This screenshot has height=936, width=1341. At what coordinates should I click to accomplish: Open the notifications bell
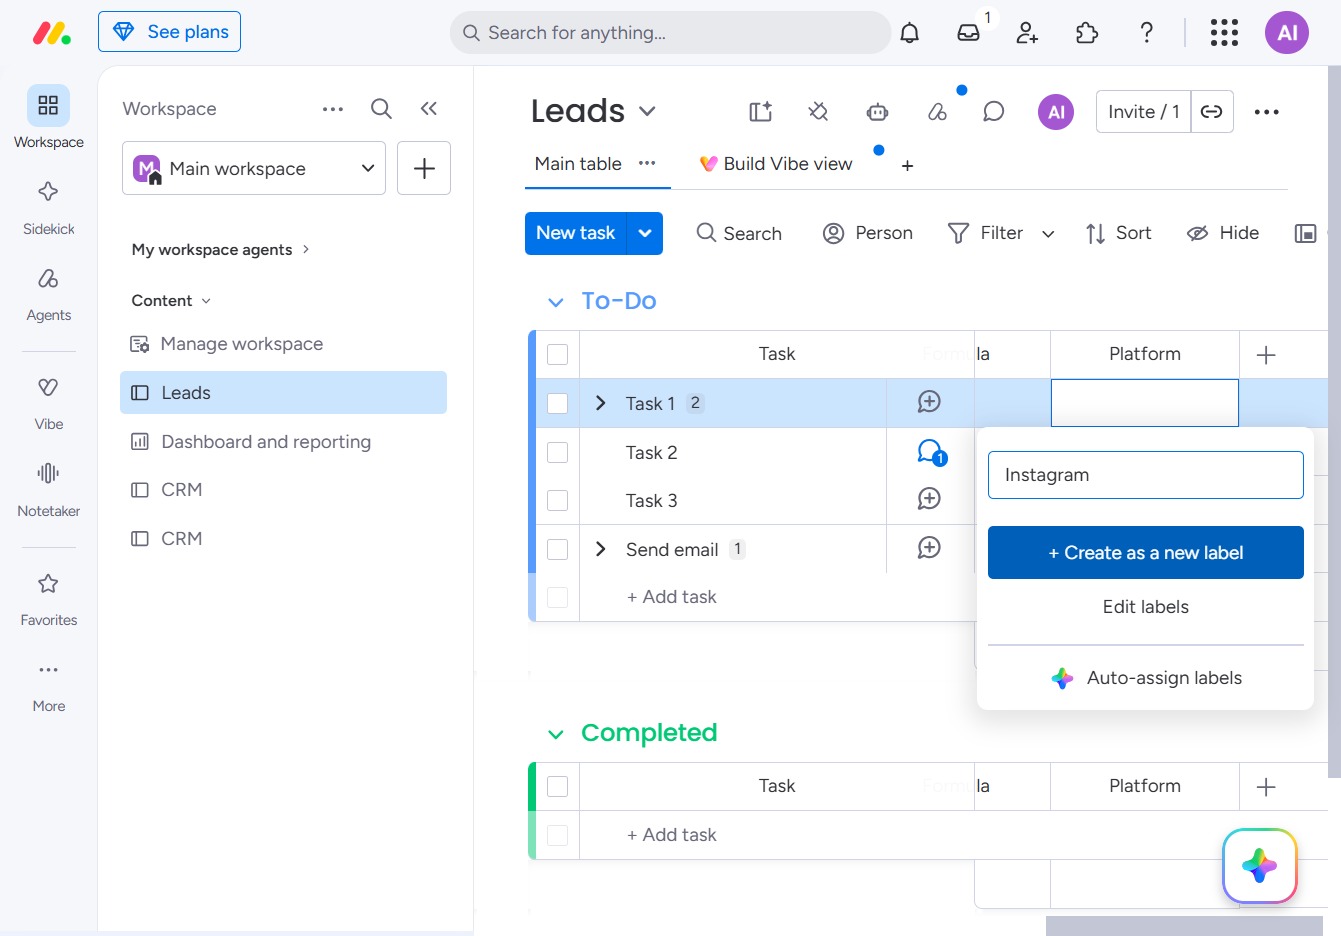909,33
